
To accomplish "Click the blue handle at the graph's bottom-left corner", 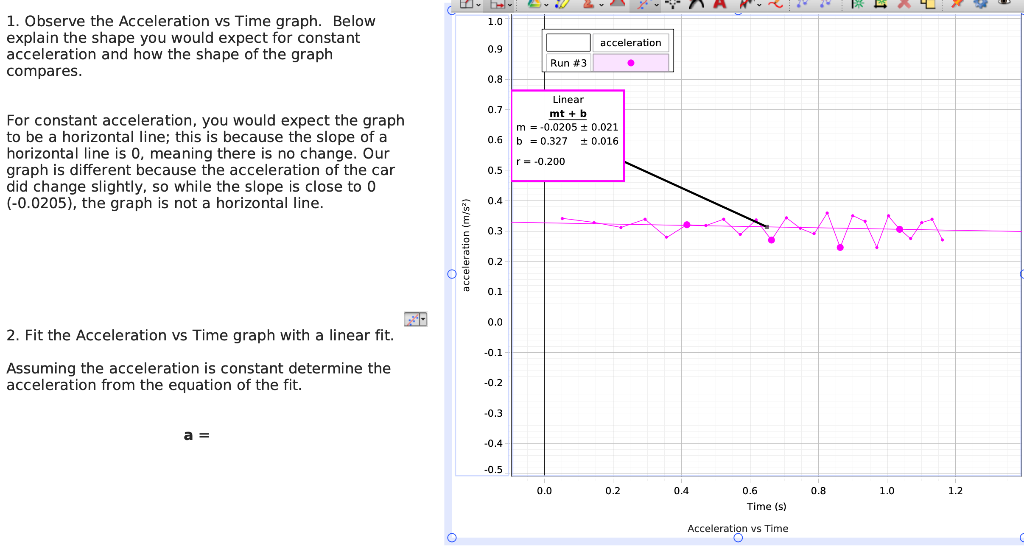I will click(451, 537).
